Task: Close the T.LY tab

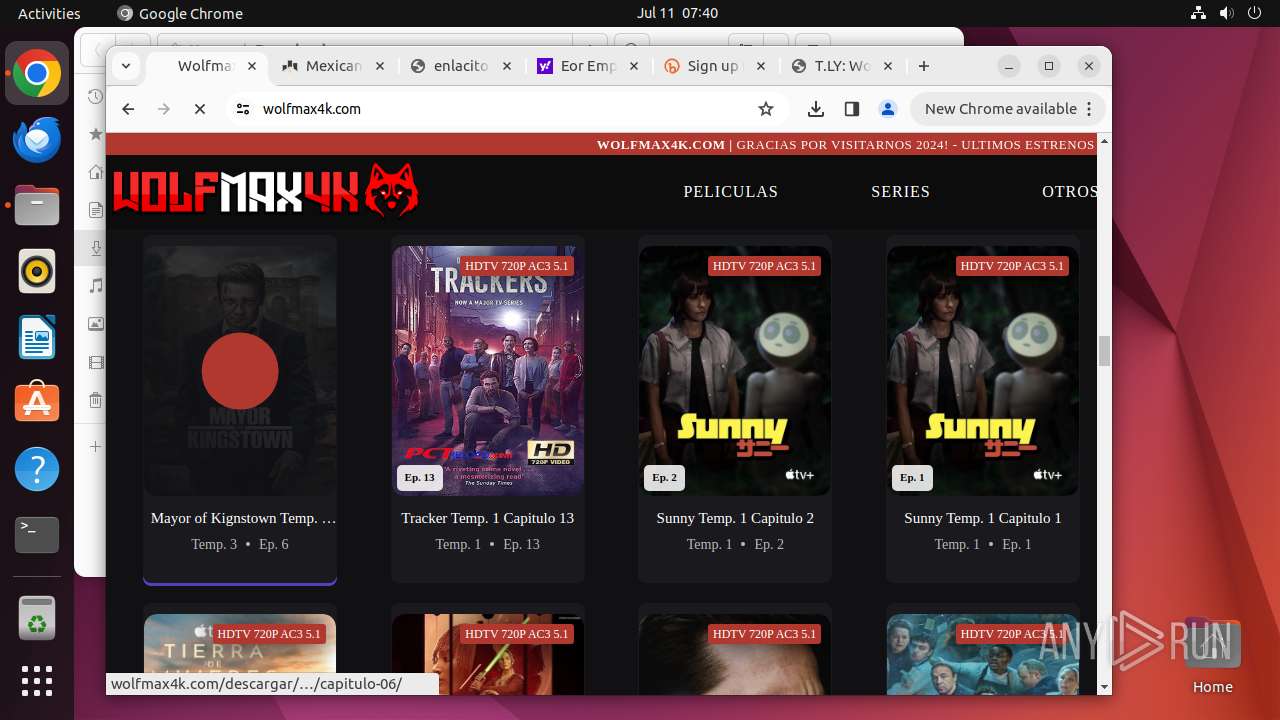Action: click(x=889, y=66)
